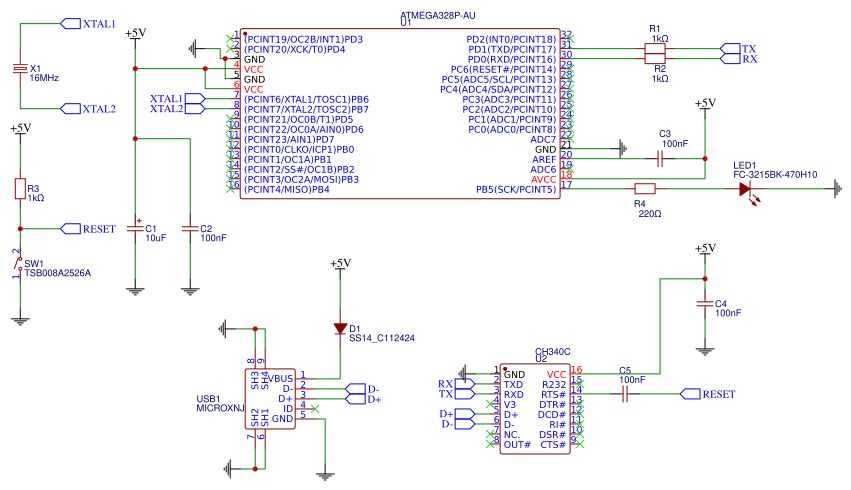
Task: Click the C3 capacitor symbol at AREF
Action: (x=660, y=159)
